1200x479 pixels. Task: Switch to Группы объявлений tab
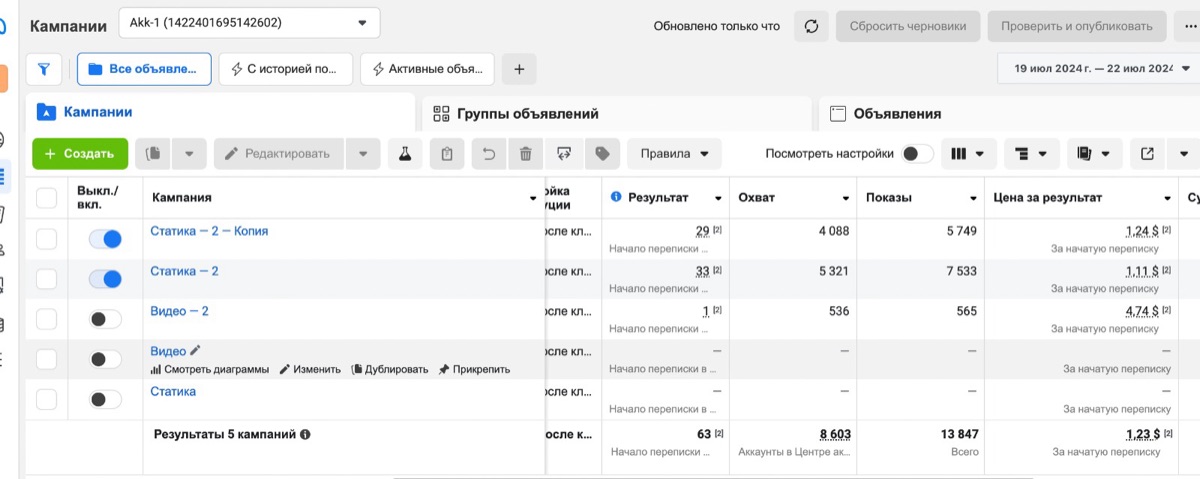click(616, 113)
